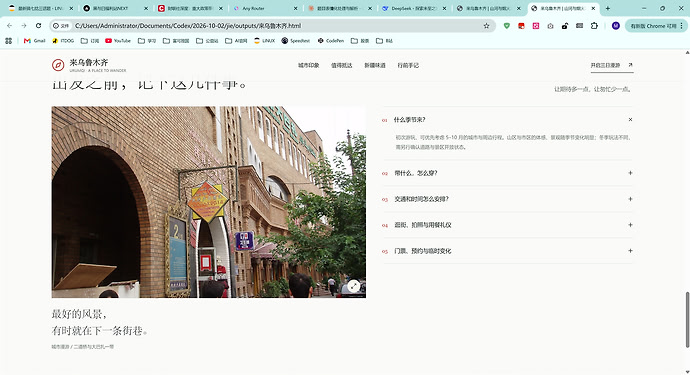Go to 行前手记 section in nav
This screenshot has width=690, height=375.
click(x=408, y=65)
